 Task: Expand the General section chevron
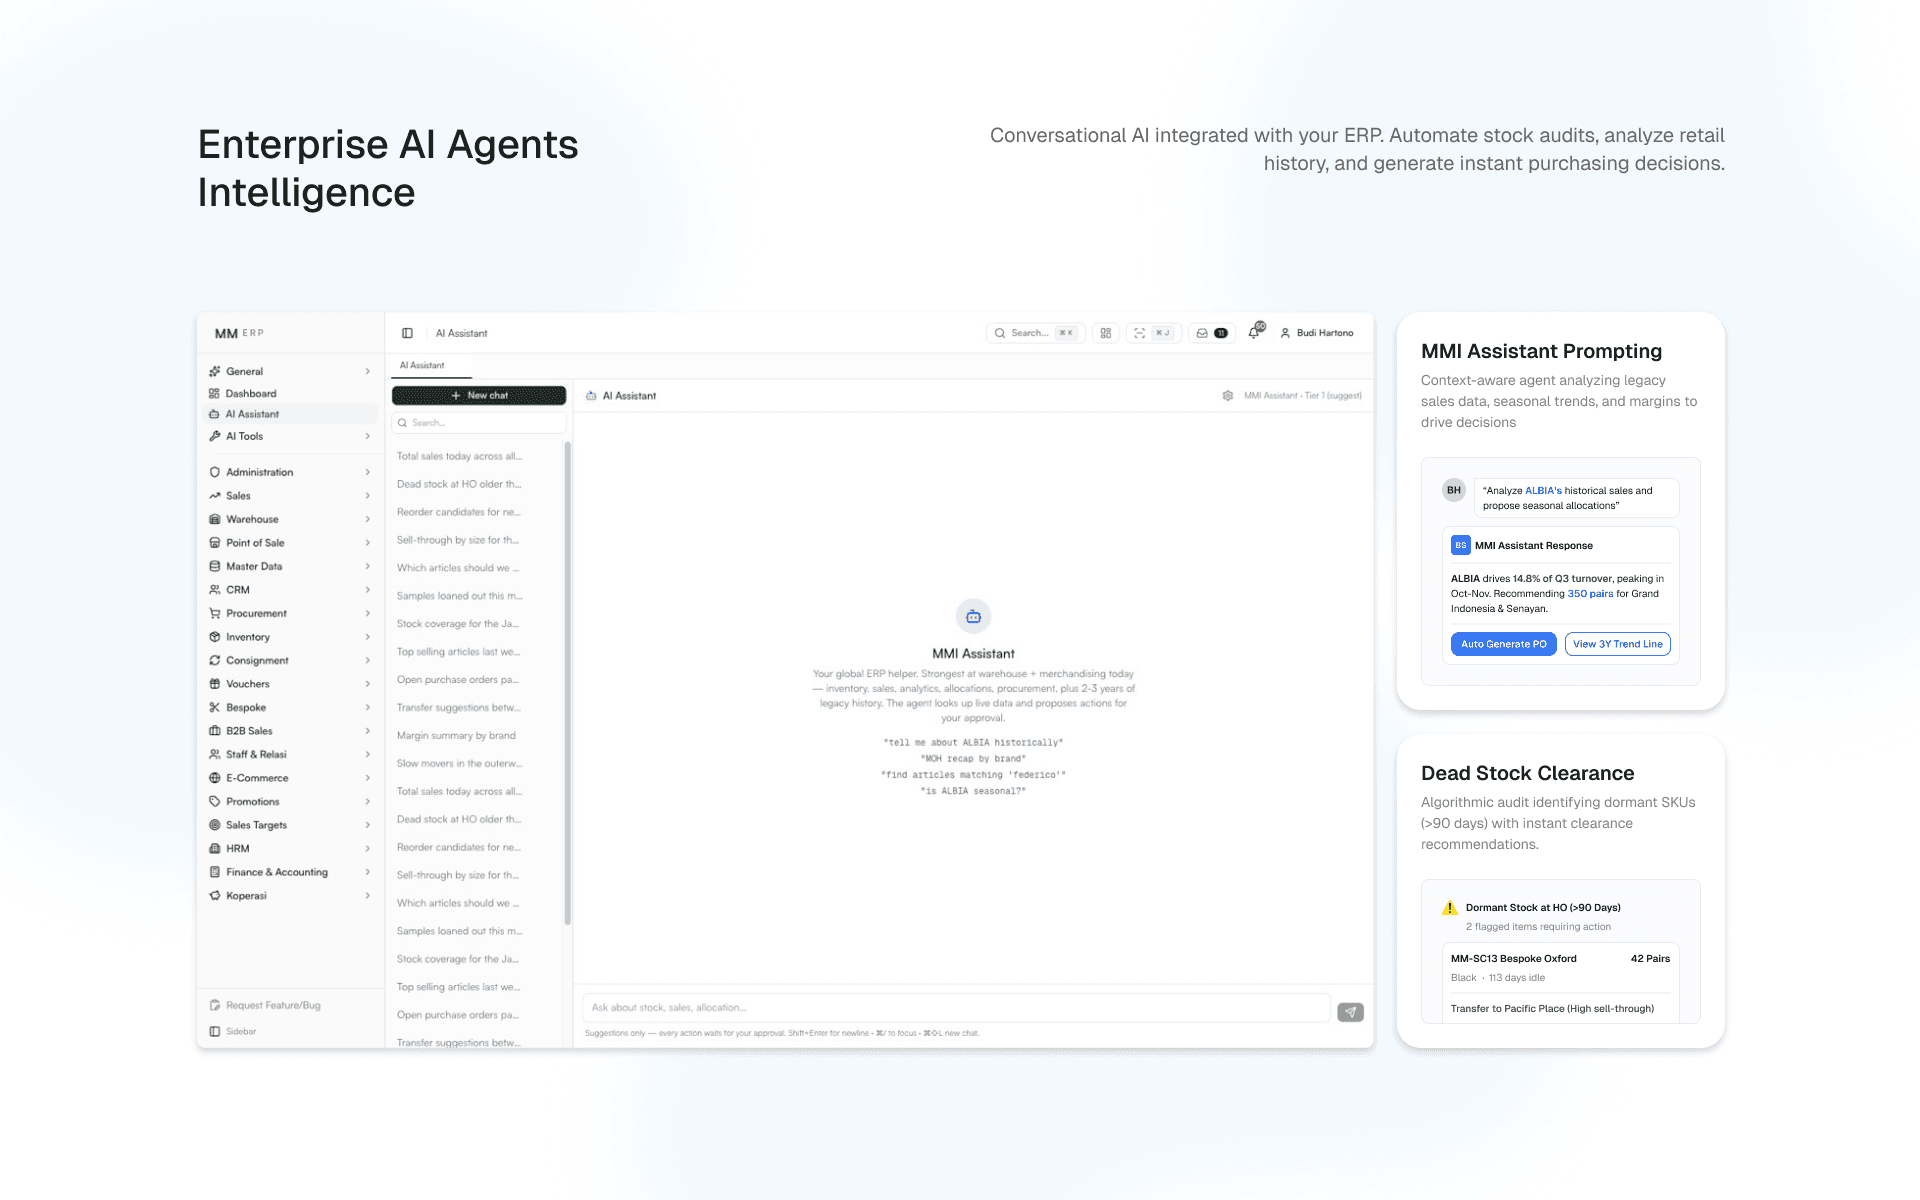368,372
